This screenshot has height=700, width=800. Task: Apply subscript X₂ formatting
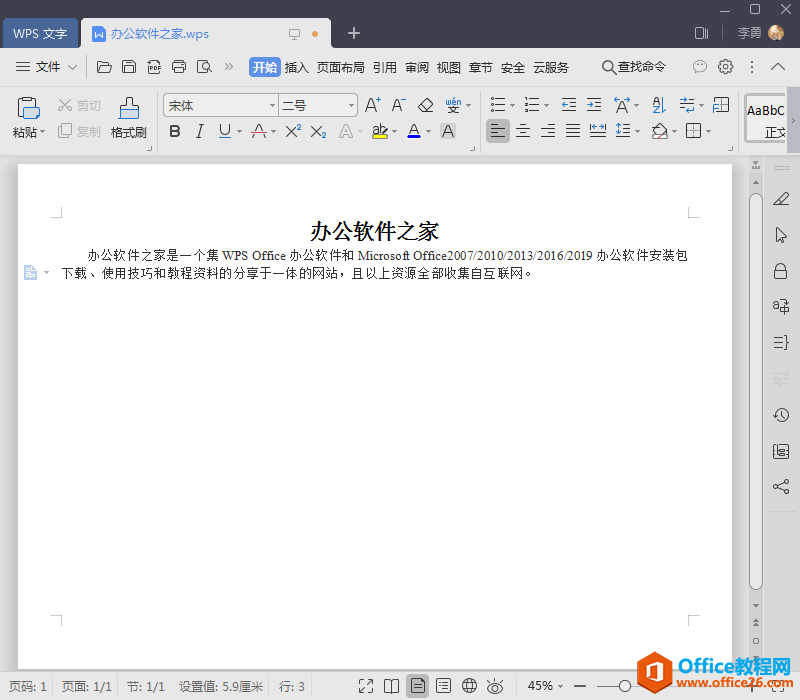[318, 132]
